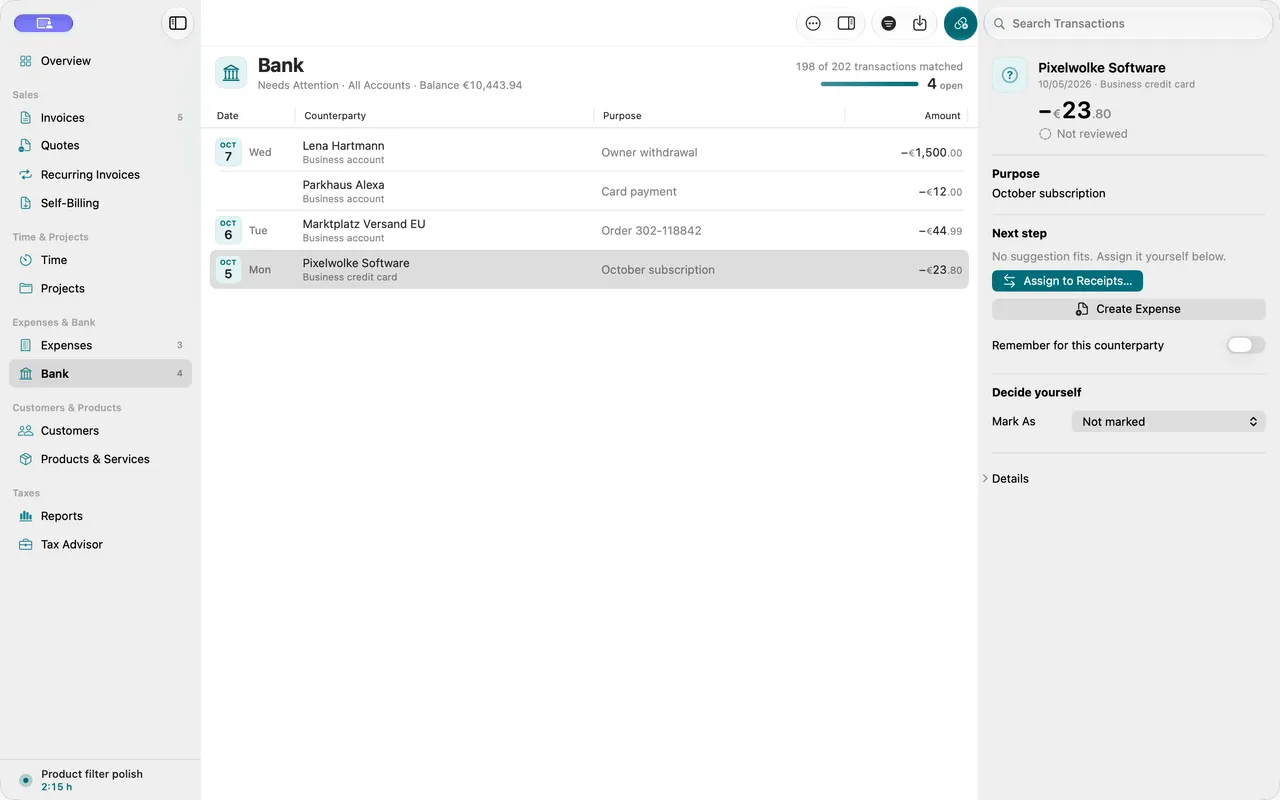Viewport: 1280px width, 800px height.
Task: Select the Parkhaus Alexa transaction
Action: (589, 192)
